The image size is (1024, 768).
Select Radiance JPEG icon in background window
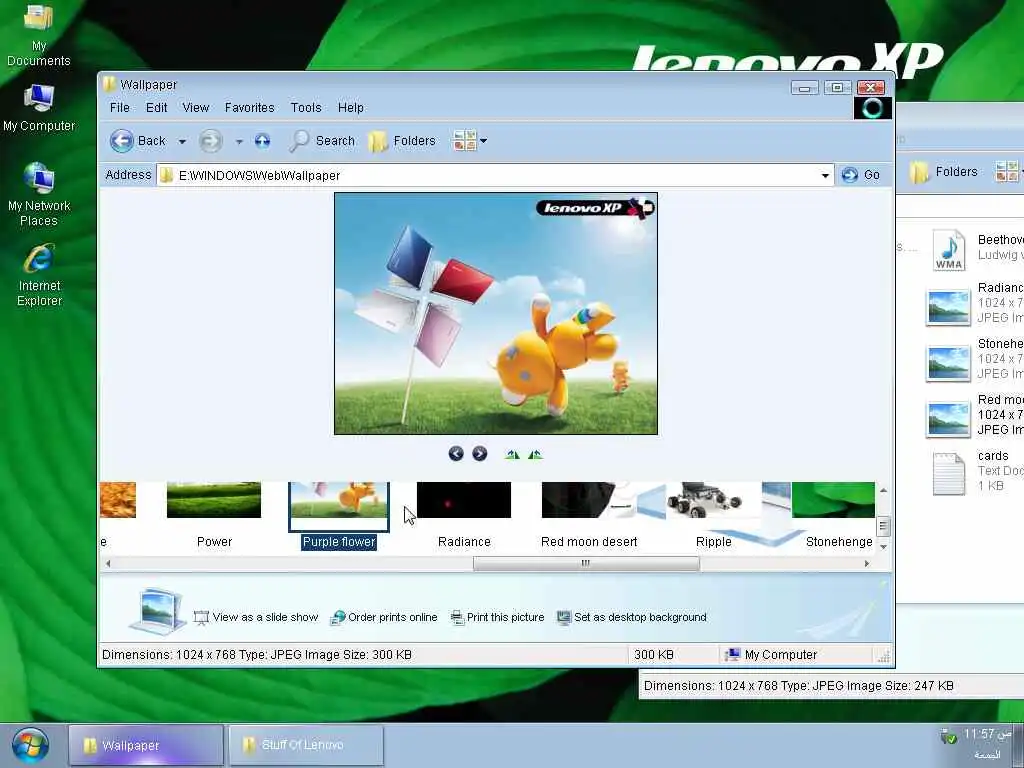[948, 307]
